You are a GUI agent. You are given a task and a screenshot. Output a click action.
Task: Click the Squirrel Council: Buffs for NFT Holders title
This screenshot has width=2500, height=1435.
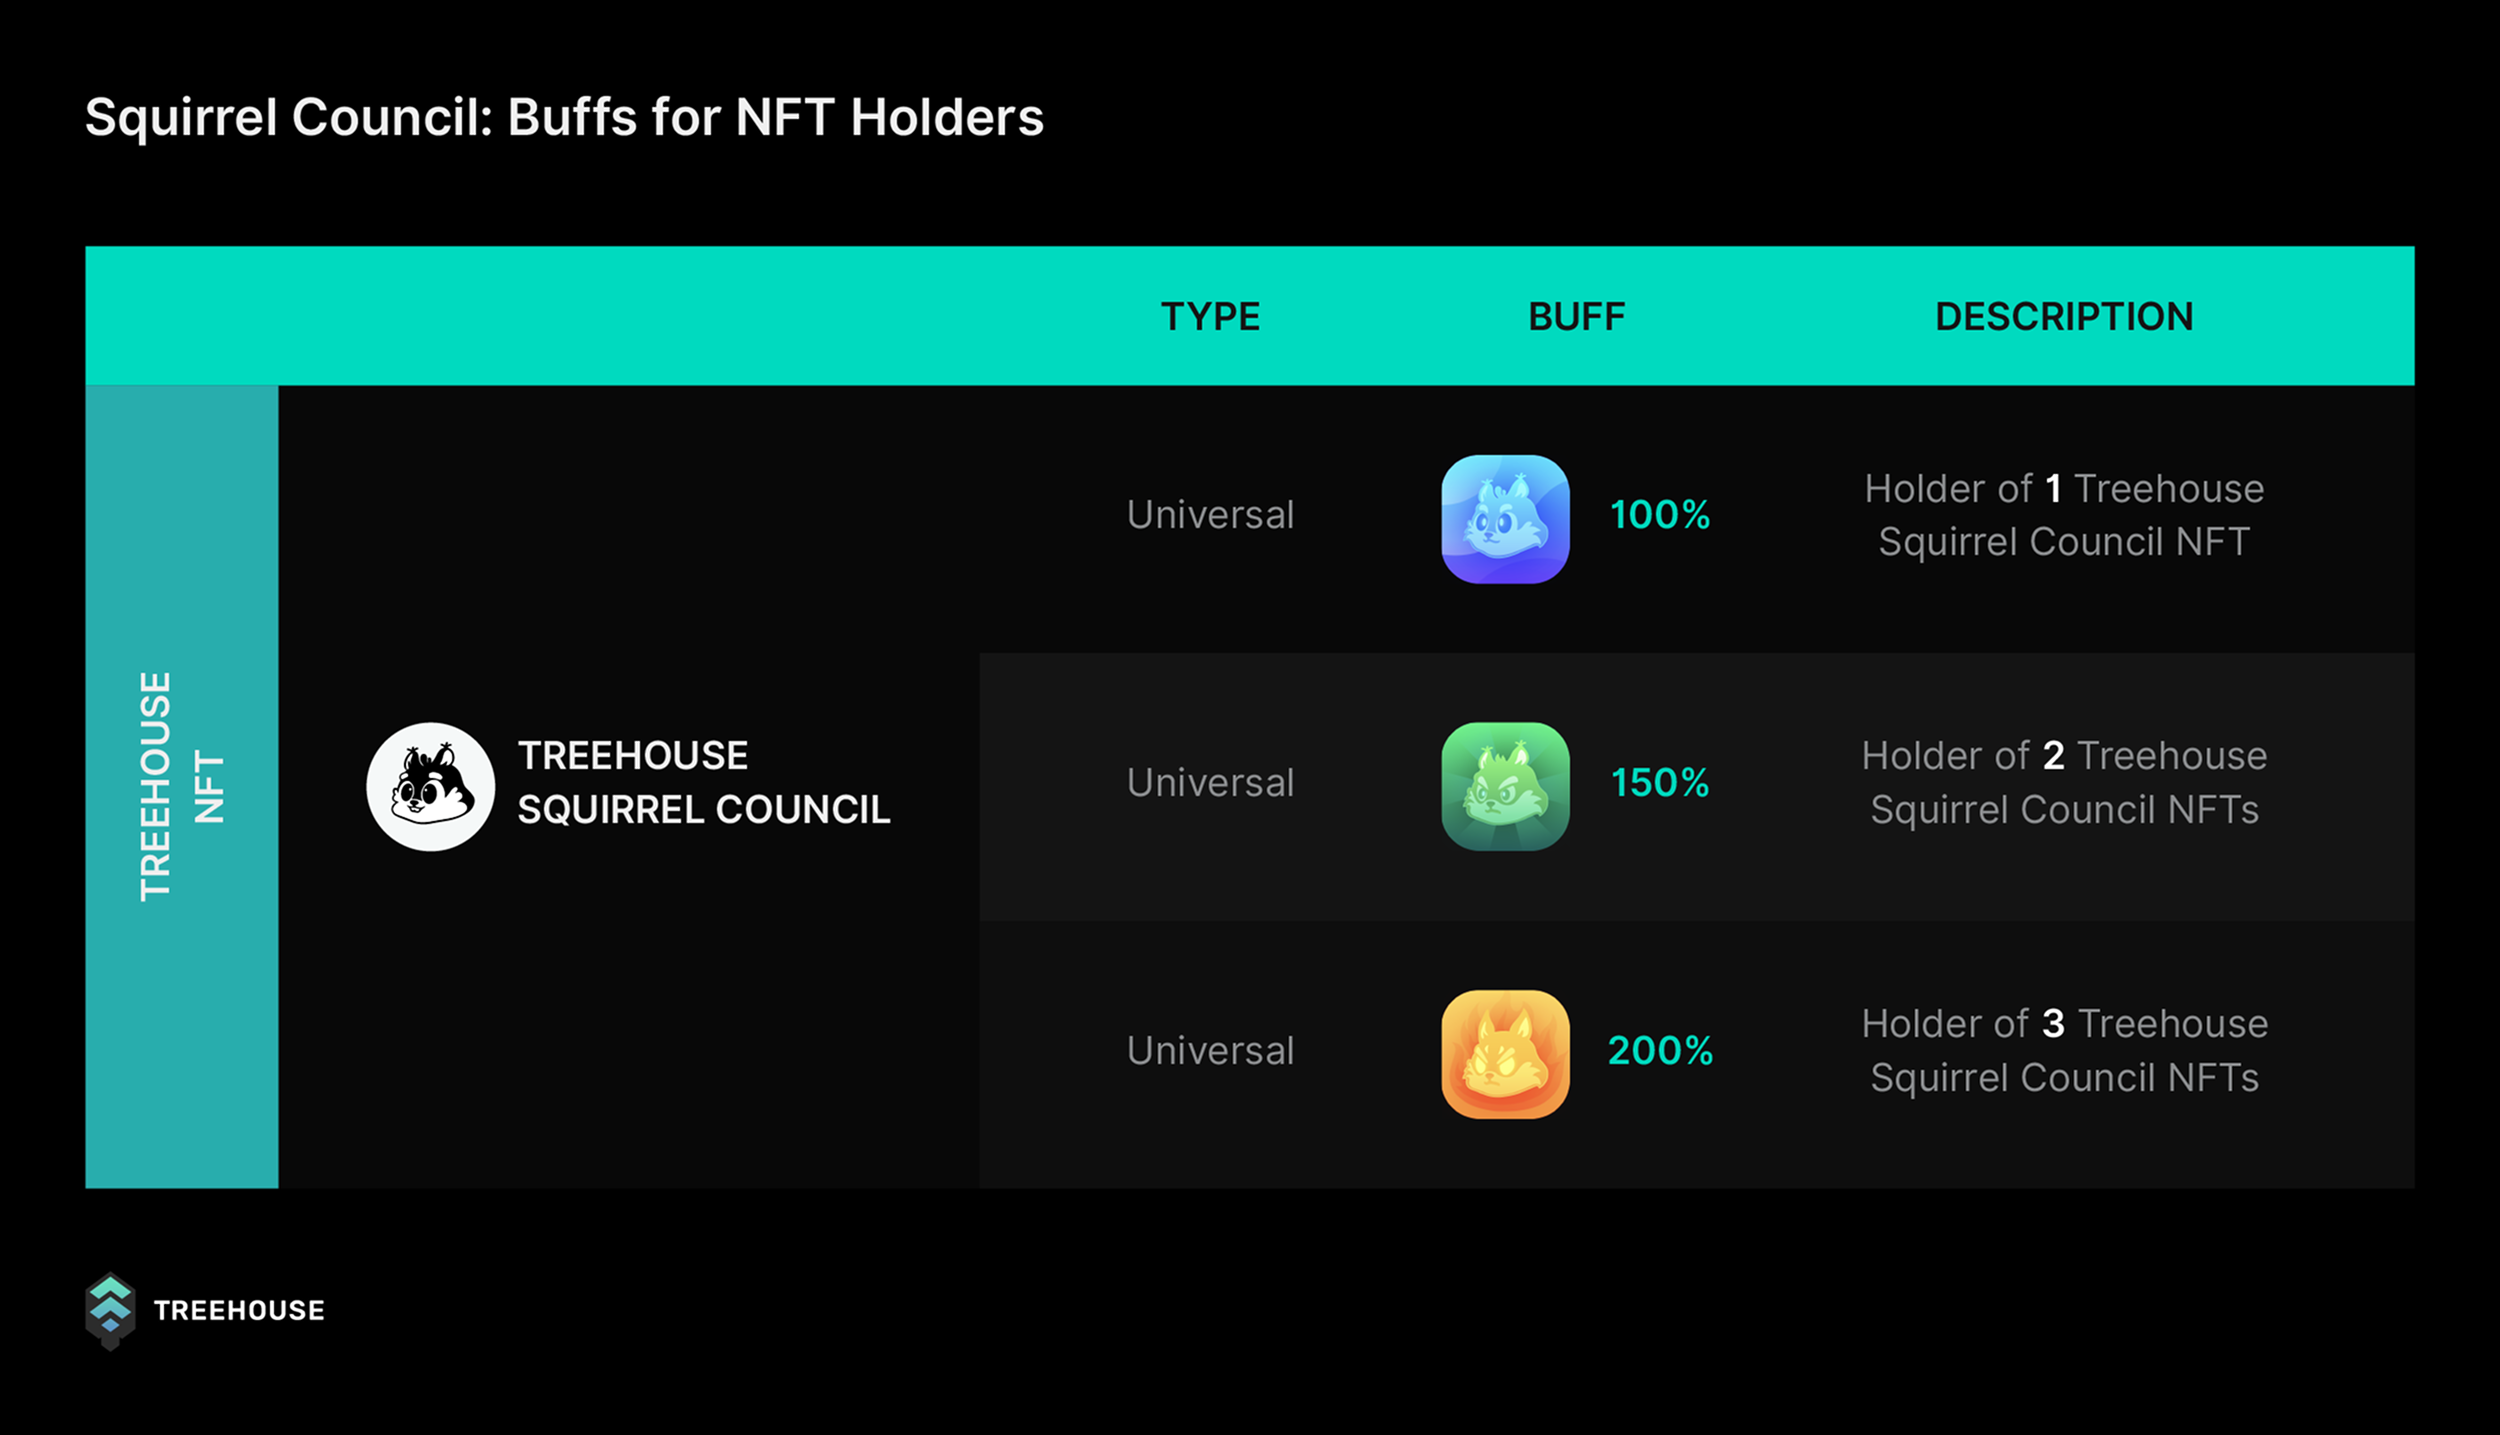pos(564,118)
